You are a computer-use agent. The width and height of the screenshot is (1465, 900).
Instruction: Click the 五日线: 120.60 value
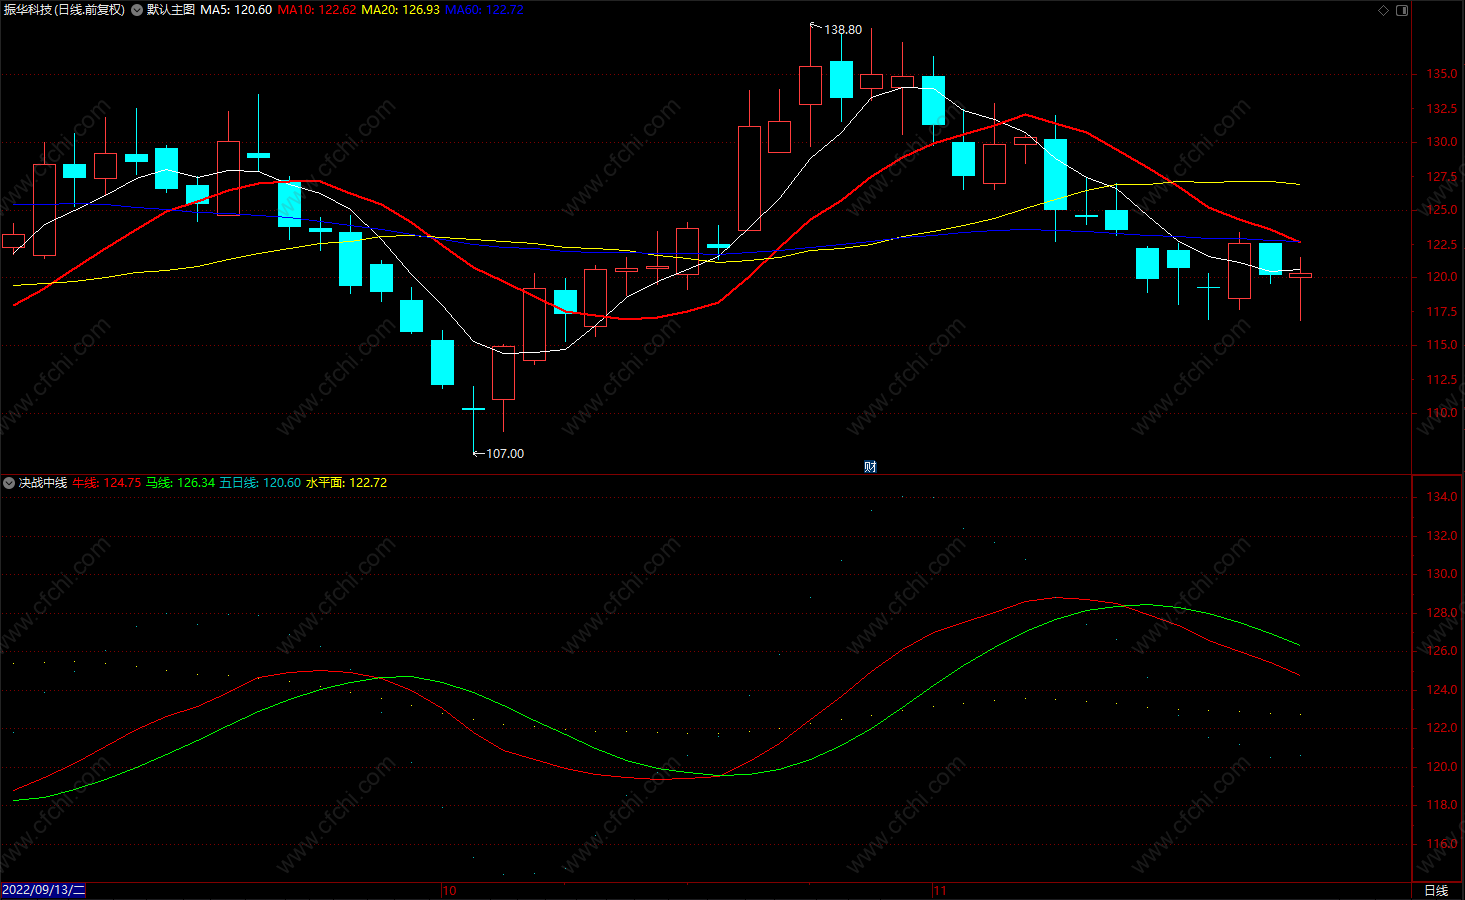260,483
